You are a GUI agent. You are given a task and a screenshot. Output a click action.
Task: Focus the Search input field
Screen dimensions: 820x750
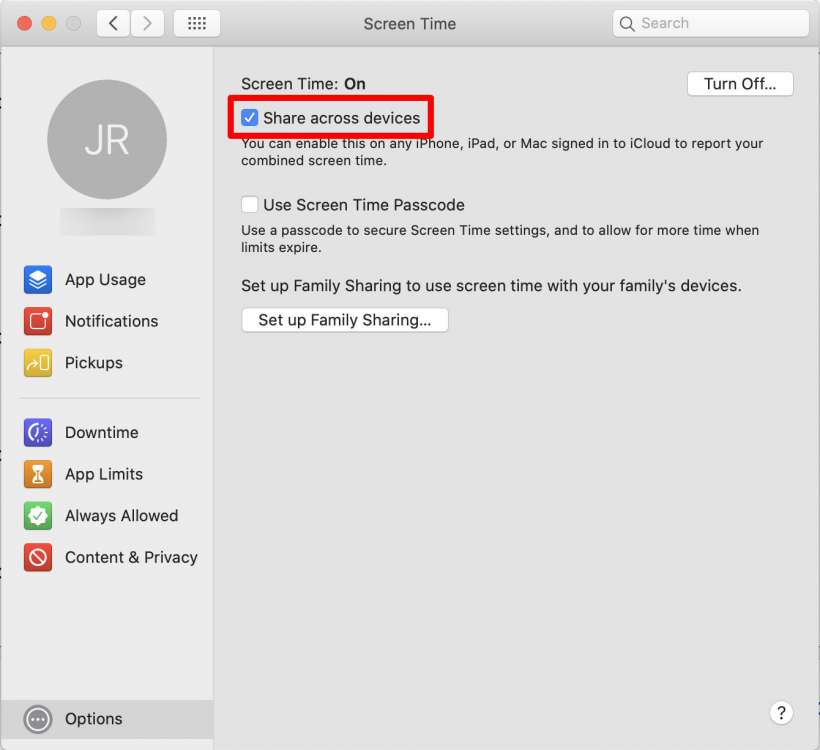(x=711, y=24)
